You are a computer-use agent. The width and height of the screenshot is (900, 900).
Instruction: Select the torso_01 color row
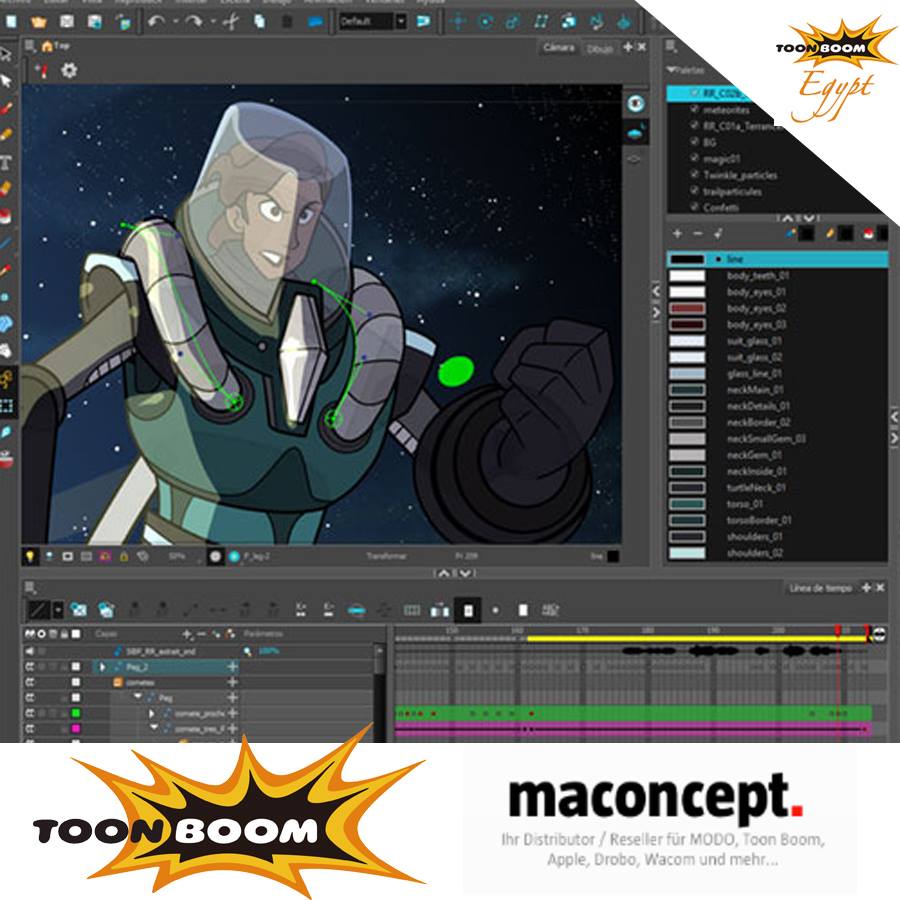[777, 504]
